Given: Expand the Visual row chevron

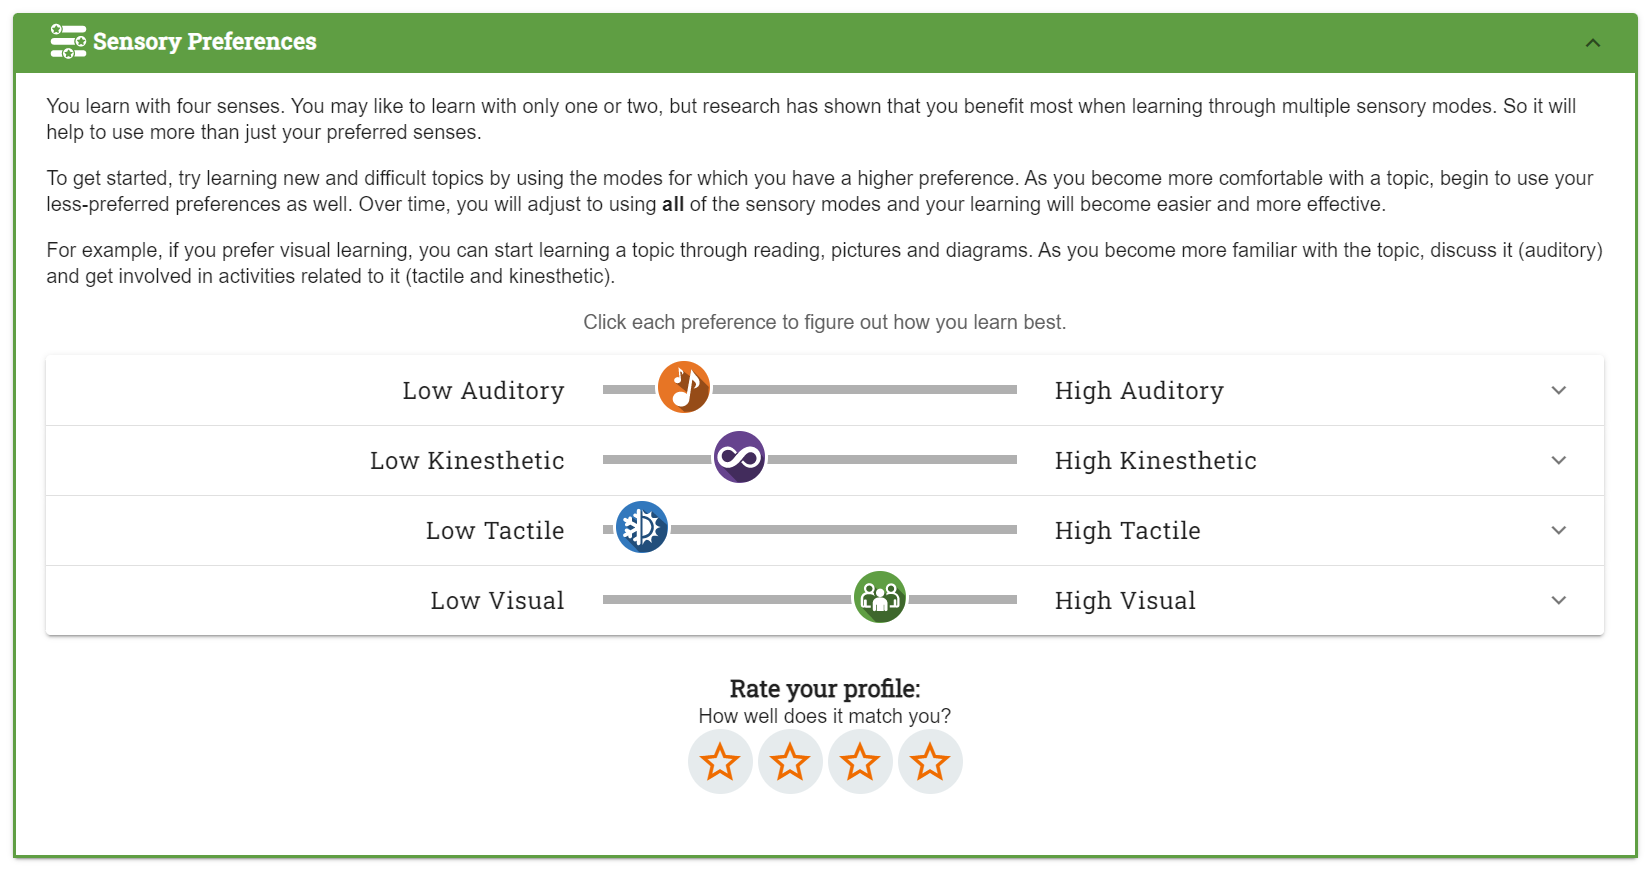Looking at the screenshot, I should click(x=1559, y=600).
